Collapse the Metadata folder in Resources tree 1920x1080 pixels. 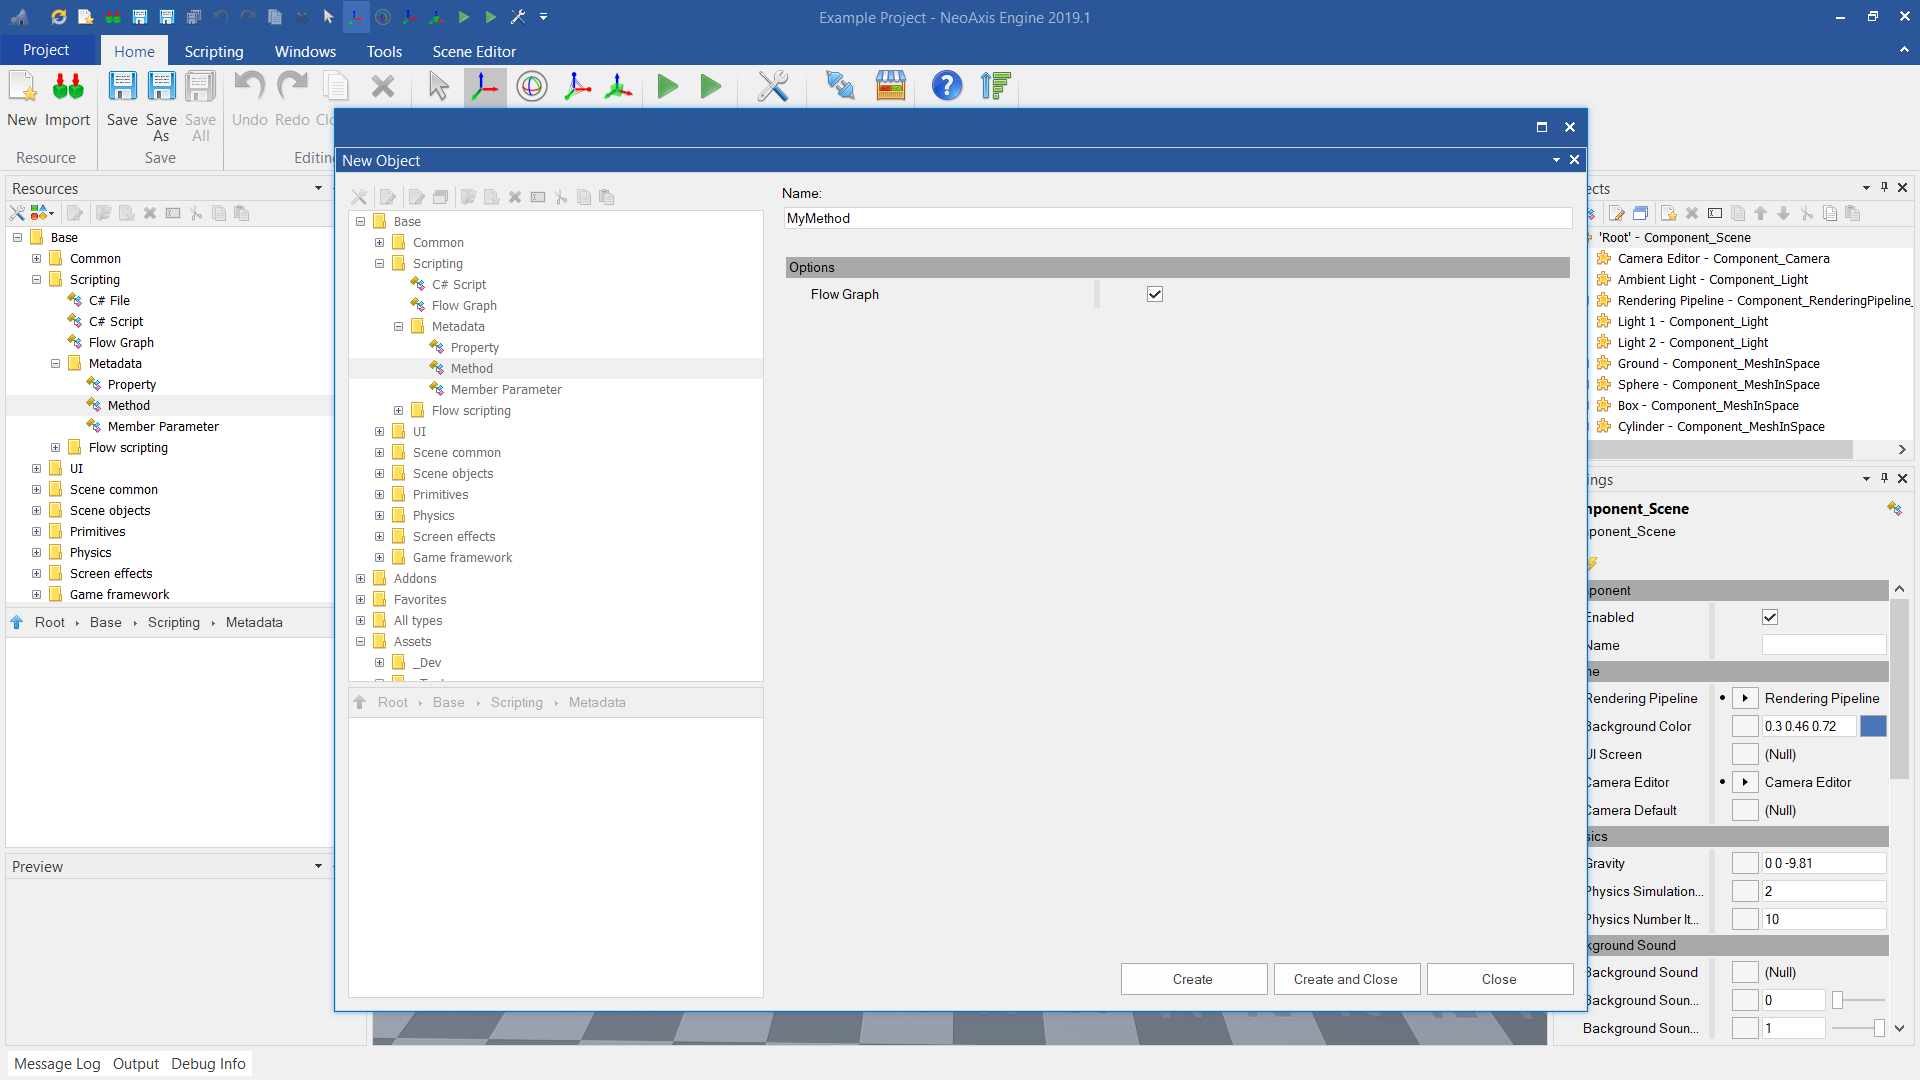(x=56, y=364)
